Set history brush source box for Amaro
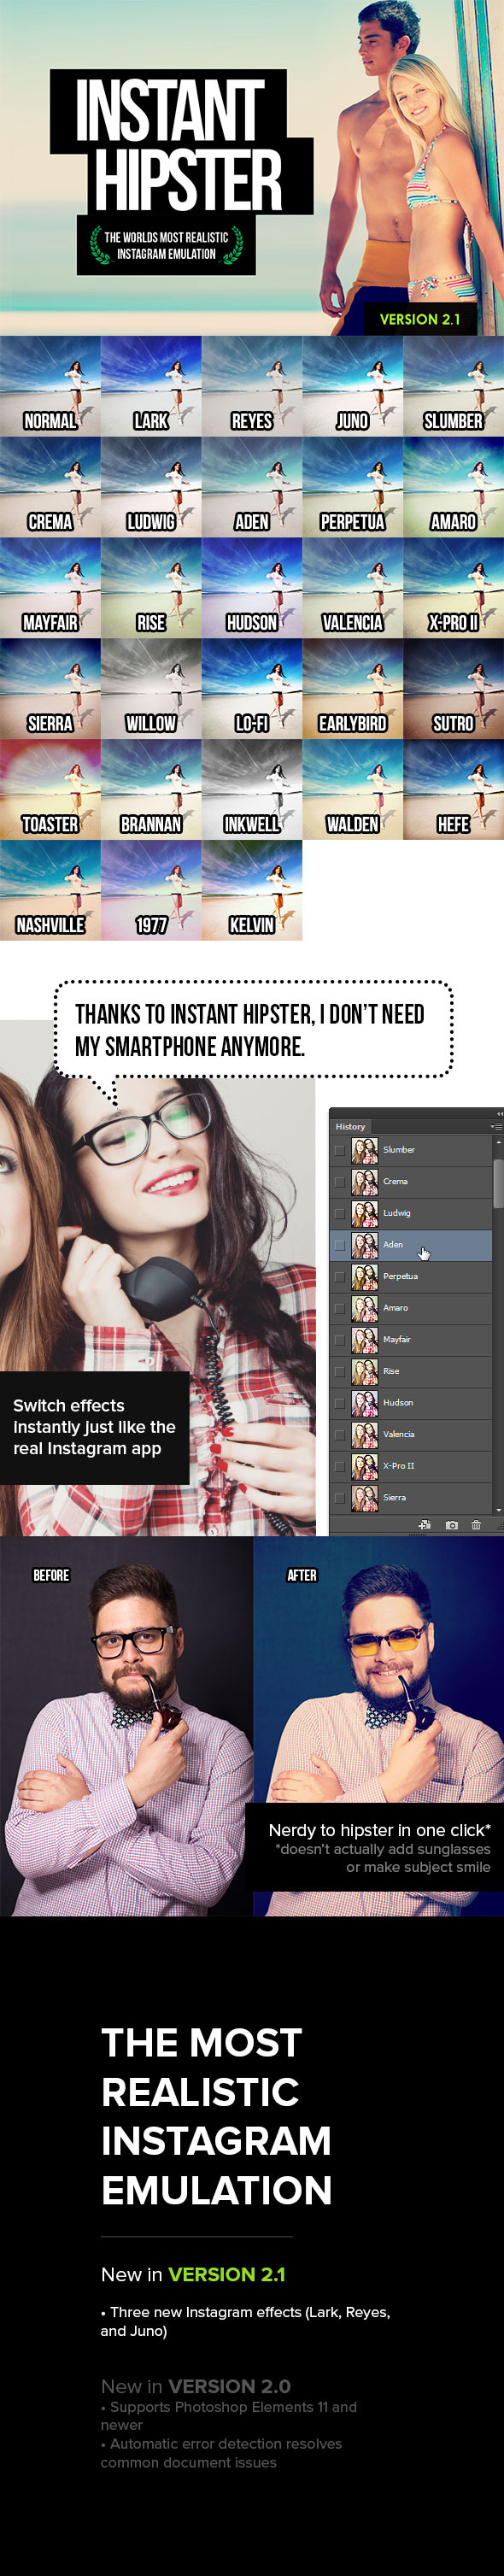Image resolution: width=504 pixels, height=2576 pixels. (340, 1308)
